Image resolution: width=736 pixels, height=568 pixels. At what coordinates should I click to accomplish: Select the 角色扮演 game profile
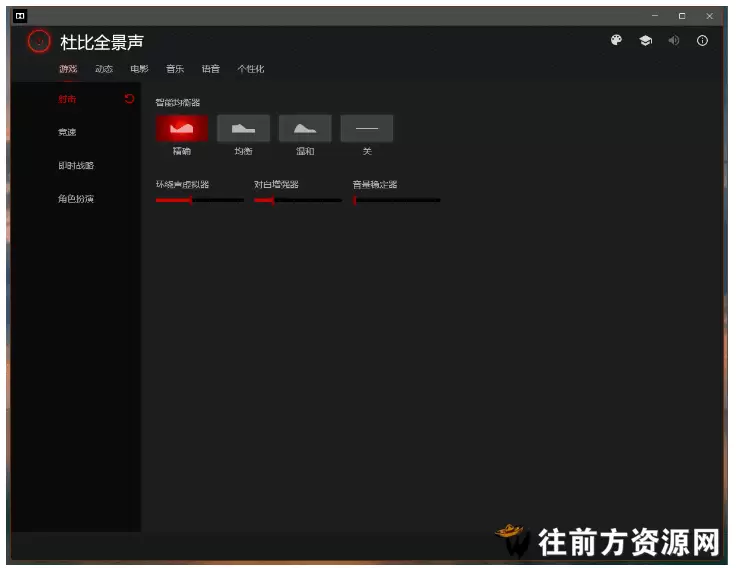coord(76,199)
